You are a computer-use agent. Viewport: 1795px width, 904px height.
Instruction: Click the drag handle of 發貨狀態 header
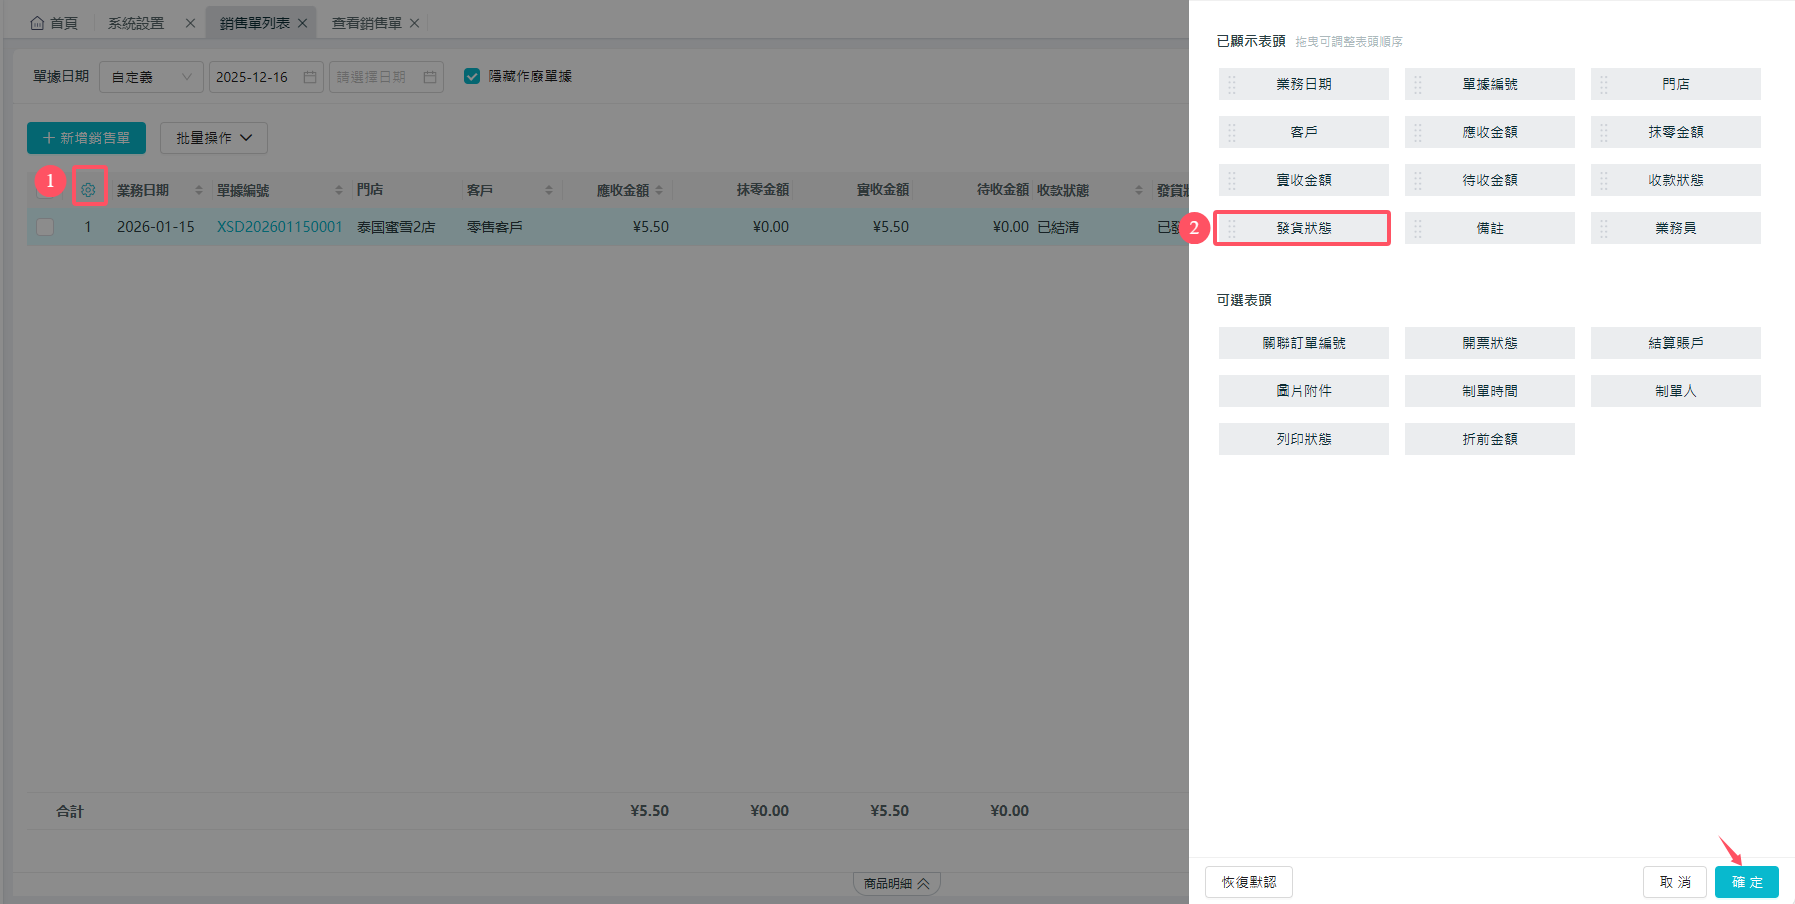click(x=1231, y=228)
